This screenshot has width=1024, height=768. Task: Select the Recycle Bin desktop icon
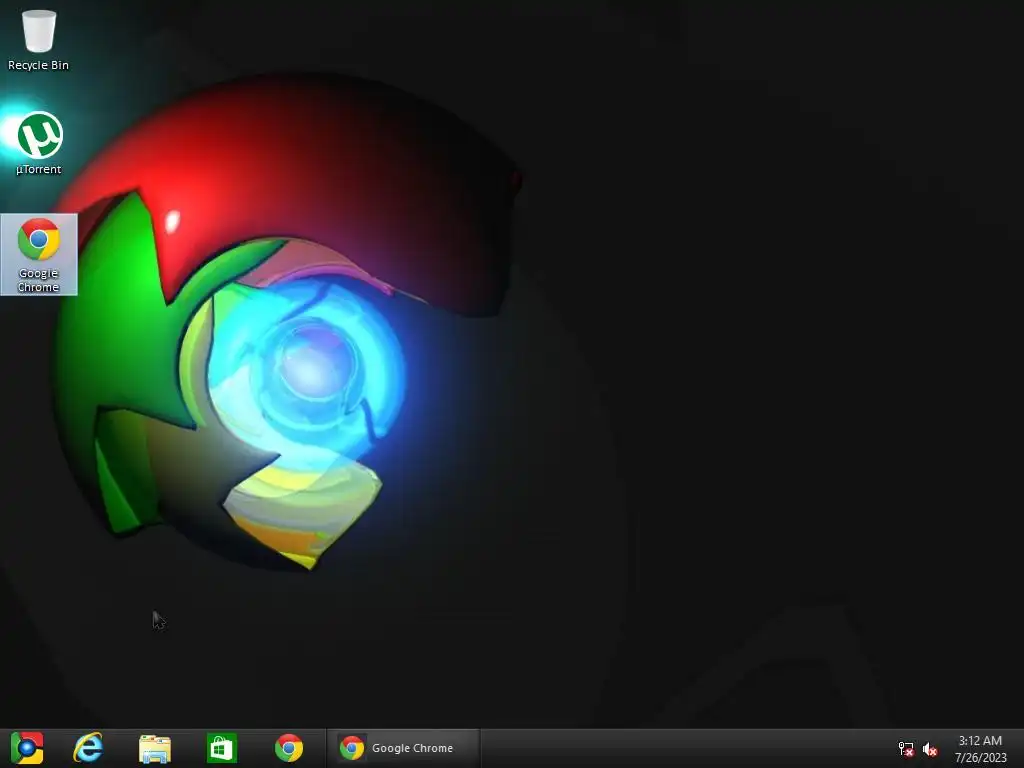[38, 39]
